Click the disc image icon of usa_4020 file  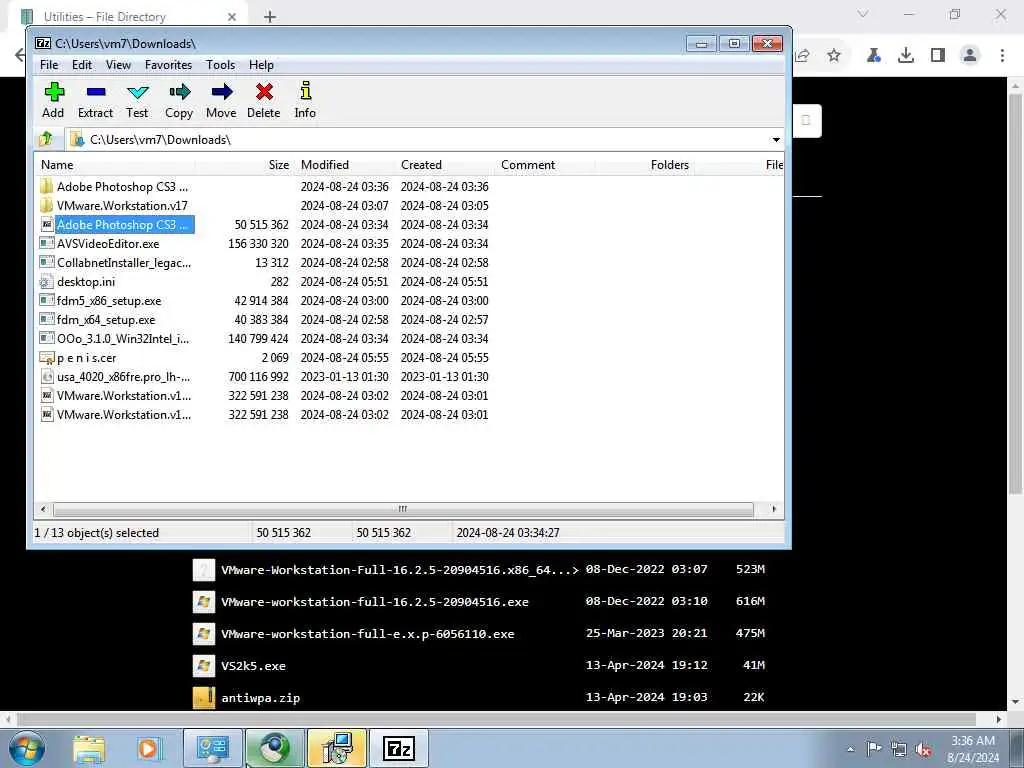(x=46, y=377)
